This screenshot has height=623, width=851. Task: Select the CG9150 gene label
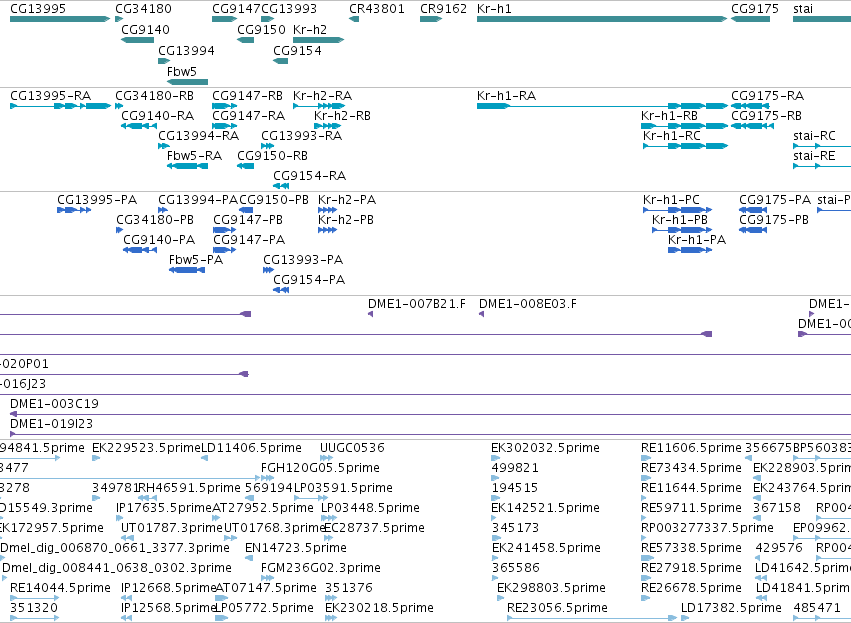click(262, 30)
